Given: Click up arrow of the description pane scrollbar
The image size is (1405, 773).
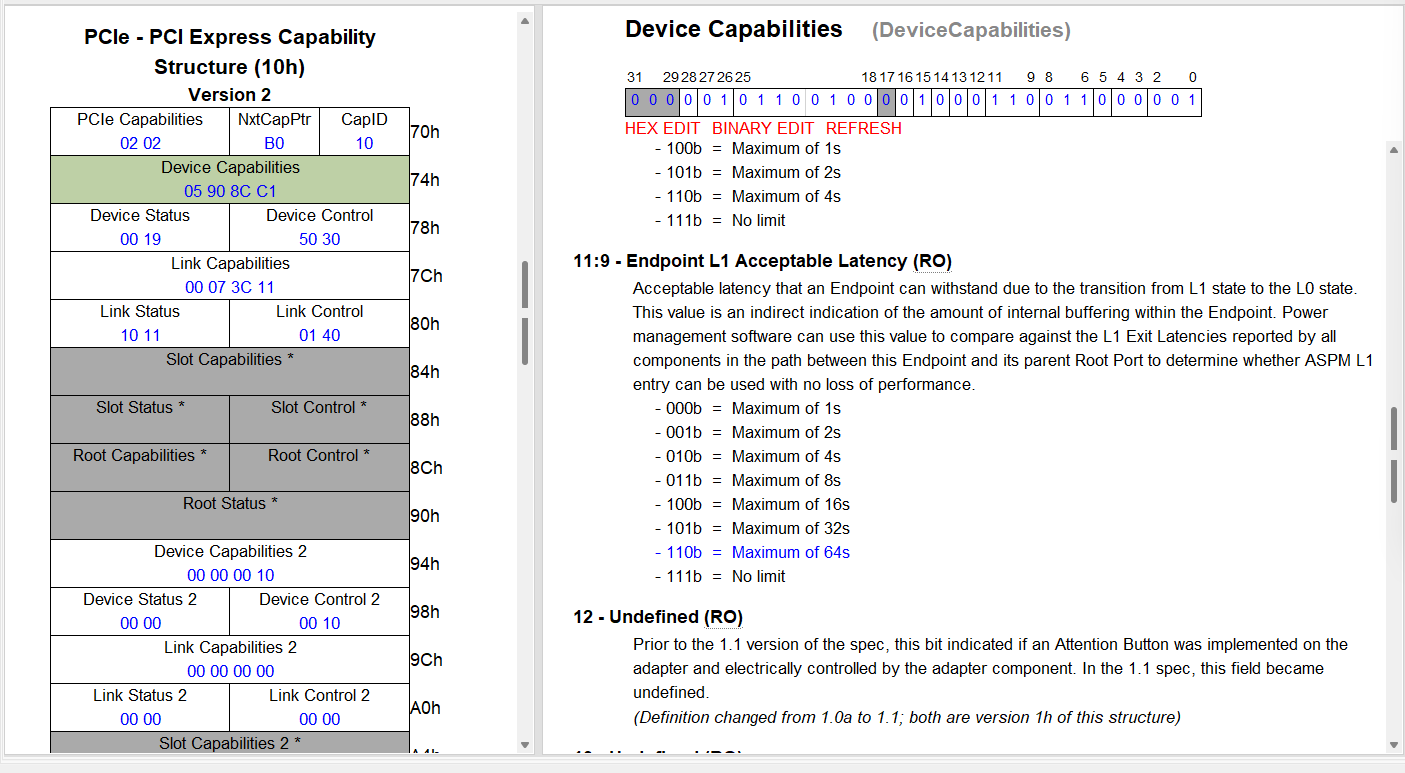Looking at the screenshot, I should pos(1394,149).
